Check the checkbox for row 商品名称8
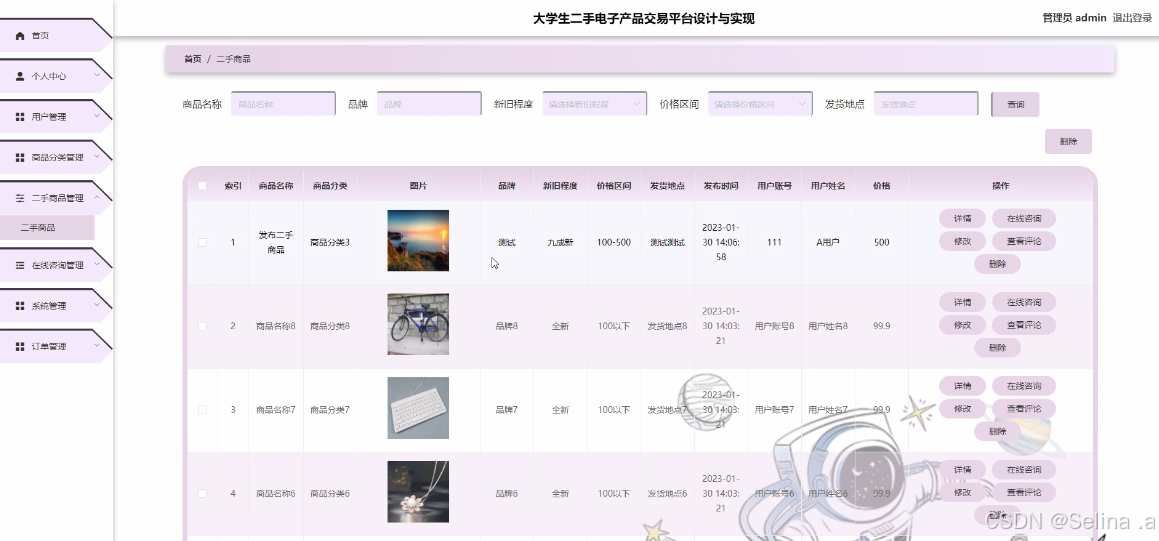The width and height of the screenshot is (1159, 541). pos(202,326)
